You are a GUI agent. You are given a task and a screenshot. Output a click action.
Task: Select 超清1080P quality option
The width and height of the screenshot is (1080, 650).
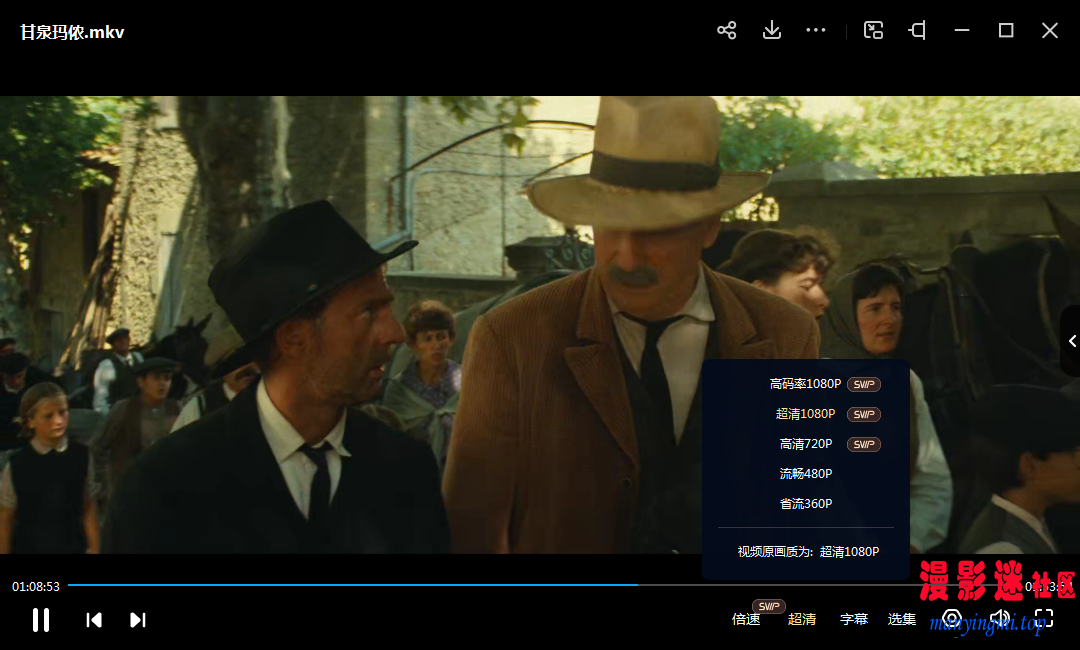tap(805, 414)
